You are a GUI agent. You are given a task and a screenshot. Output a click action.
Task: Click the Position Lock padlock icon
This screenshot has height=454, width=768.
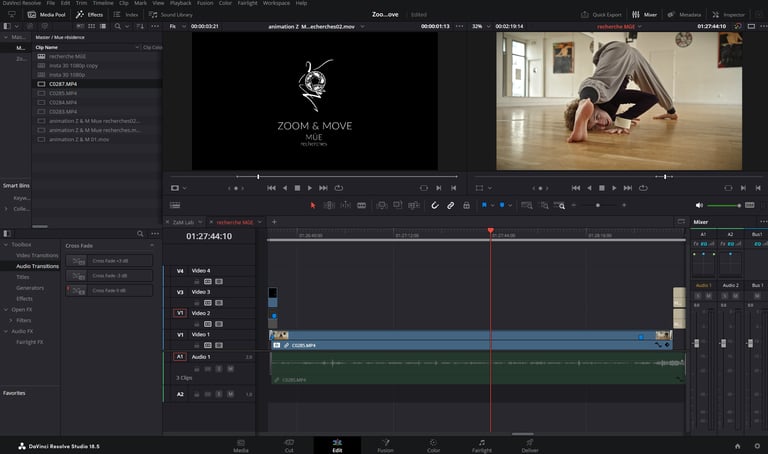[466, 205]
